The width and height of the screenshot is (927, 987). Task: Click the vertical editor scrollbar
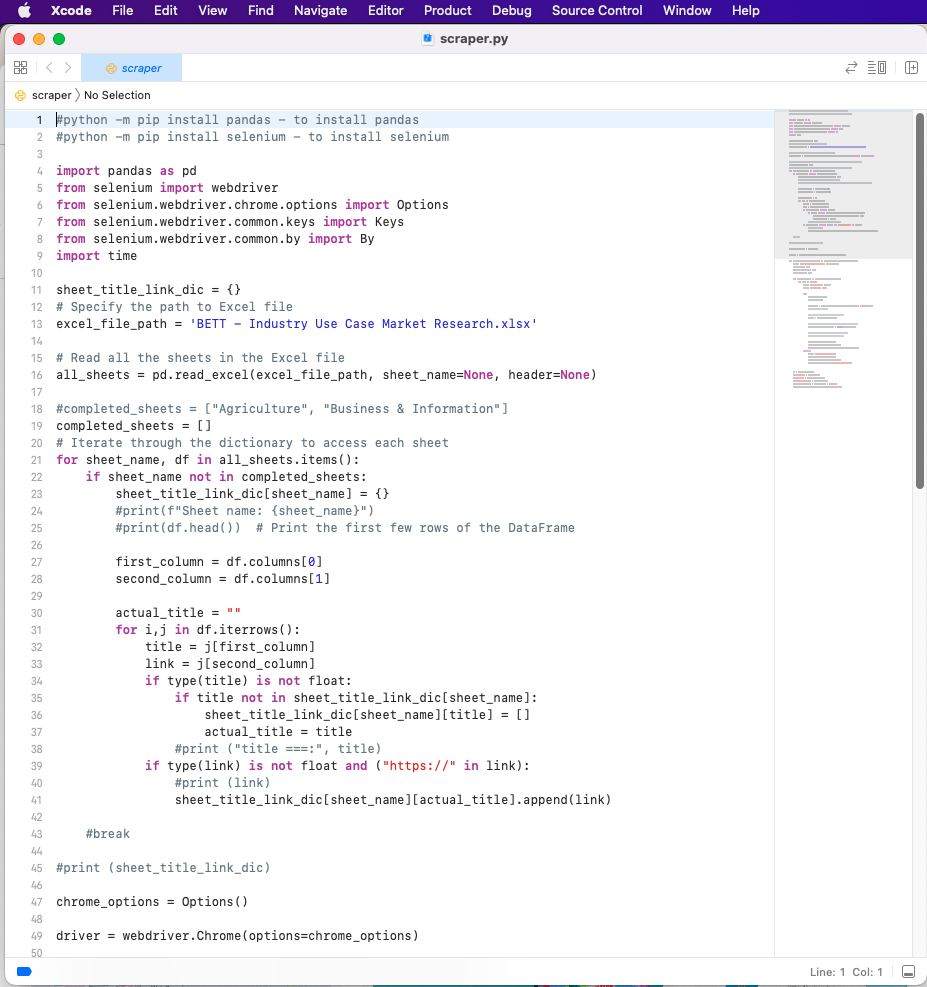tap(919, 301)
